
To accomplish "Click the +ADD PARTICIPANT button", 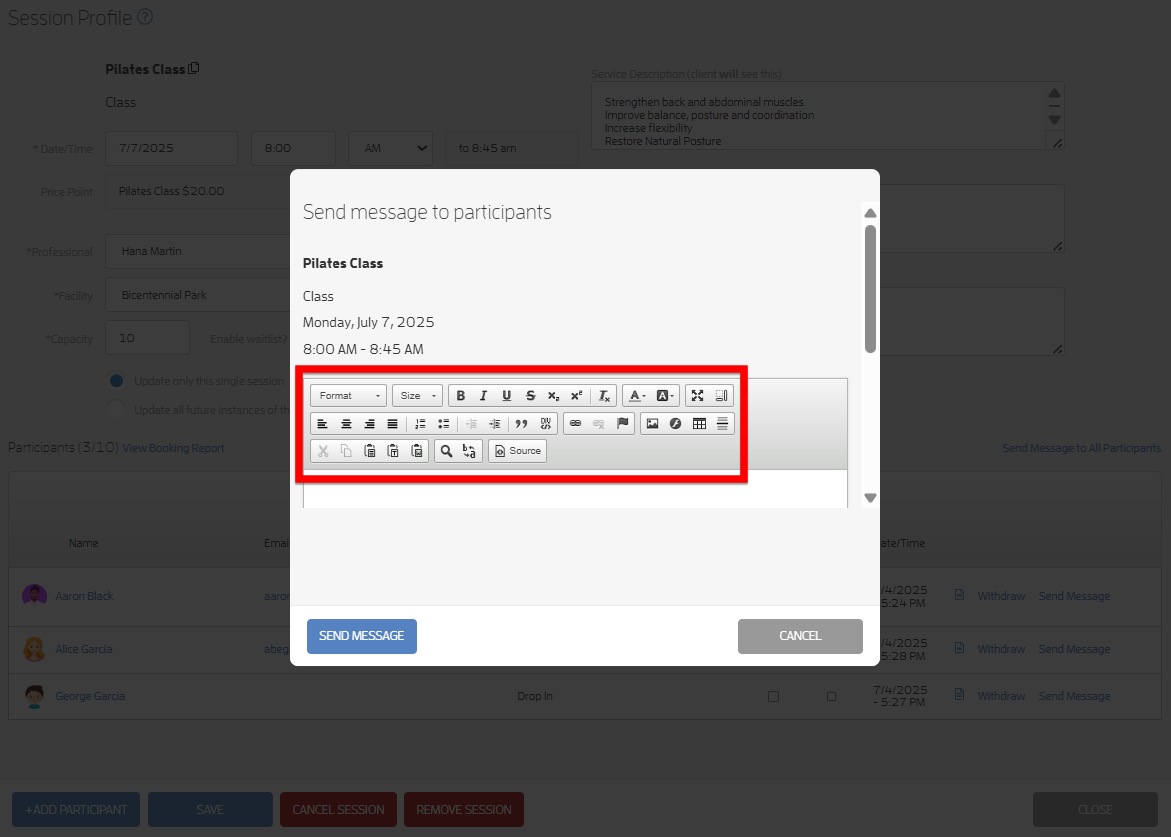I will click(76, 809).
